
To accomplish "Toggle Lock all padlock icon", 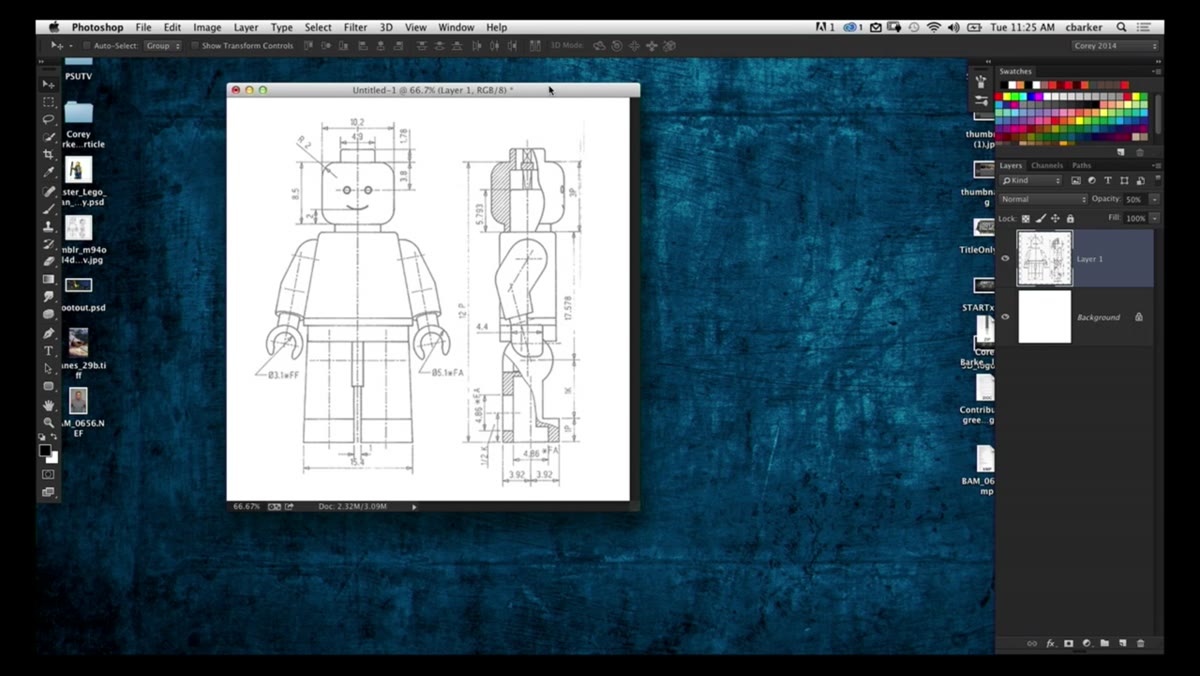I will pyautogui.click(x=1070, y=218).
